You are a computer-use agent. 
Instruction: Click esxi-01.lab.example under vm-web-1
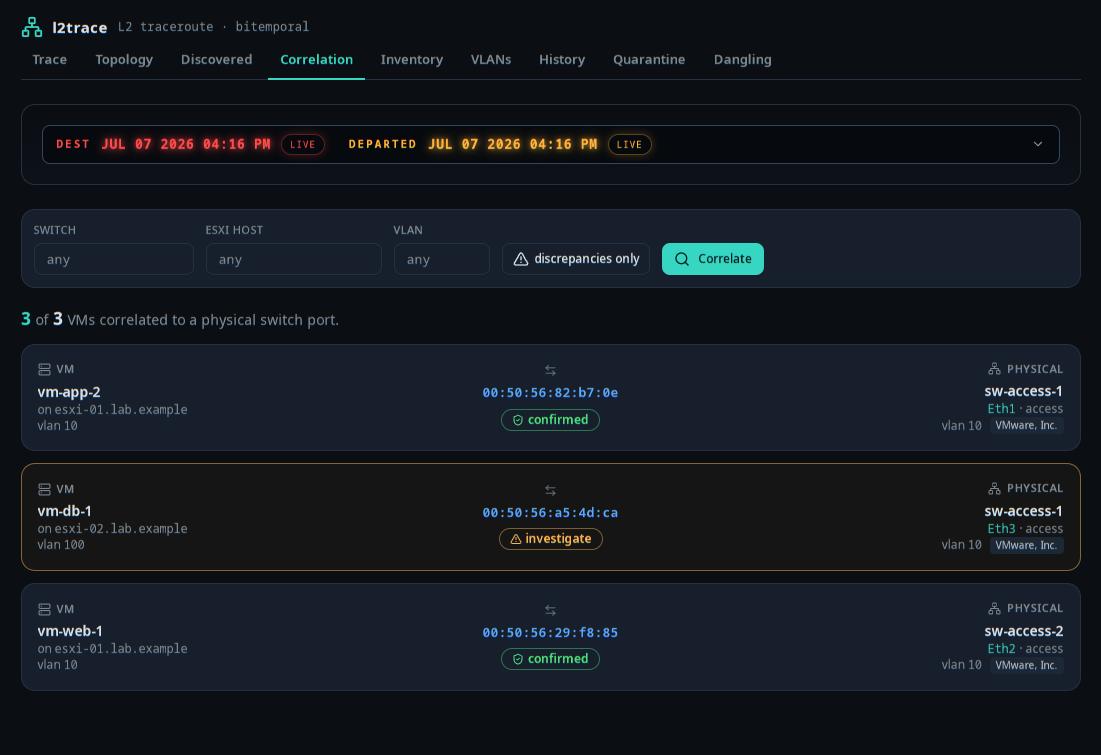pos(121,649)
